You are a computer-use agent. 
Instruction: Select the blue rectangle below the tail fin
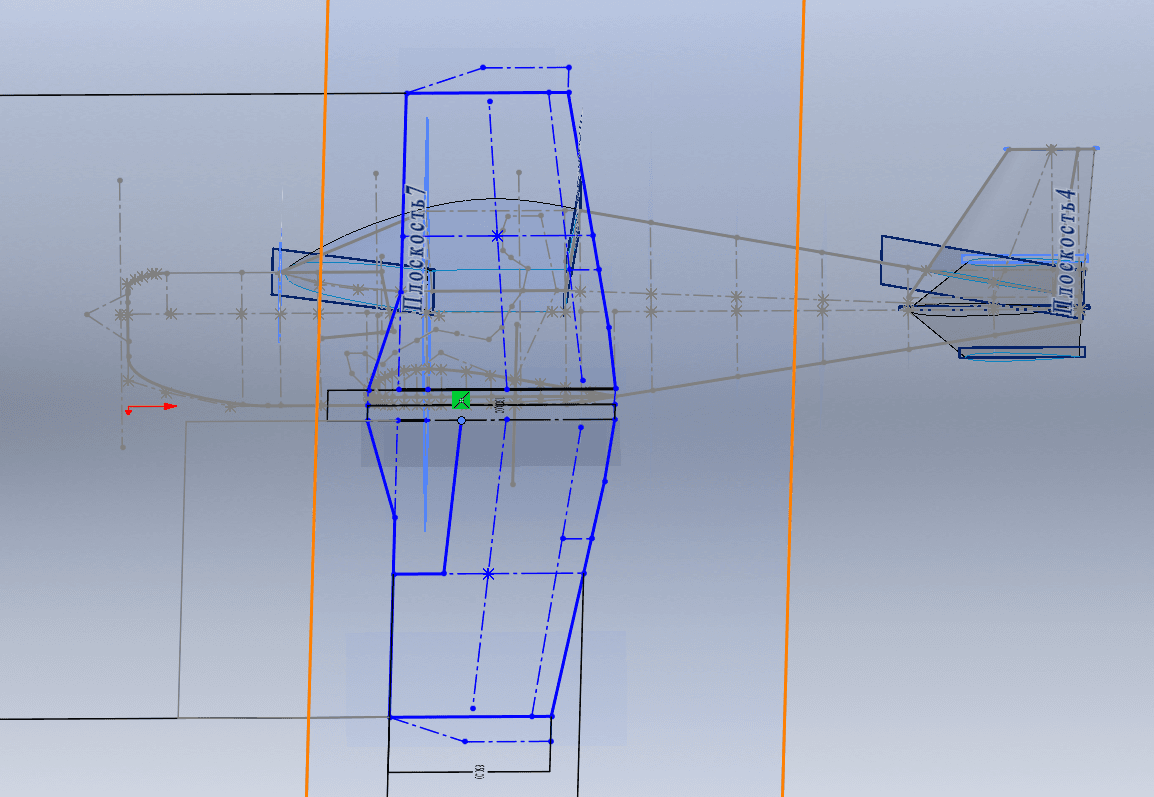pyautogui.click(x=1021, y=352)
